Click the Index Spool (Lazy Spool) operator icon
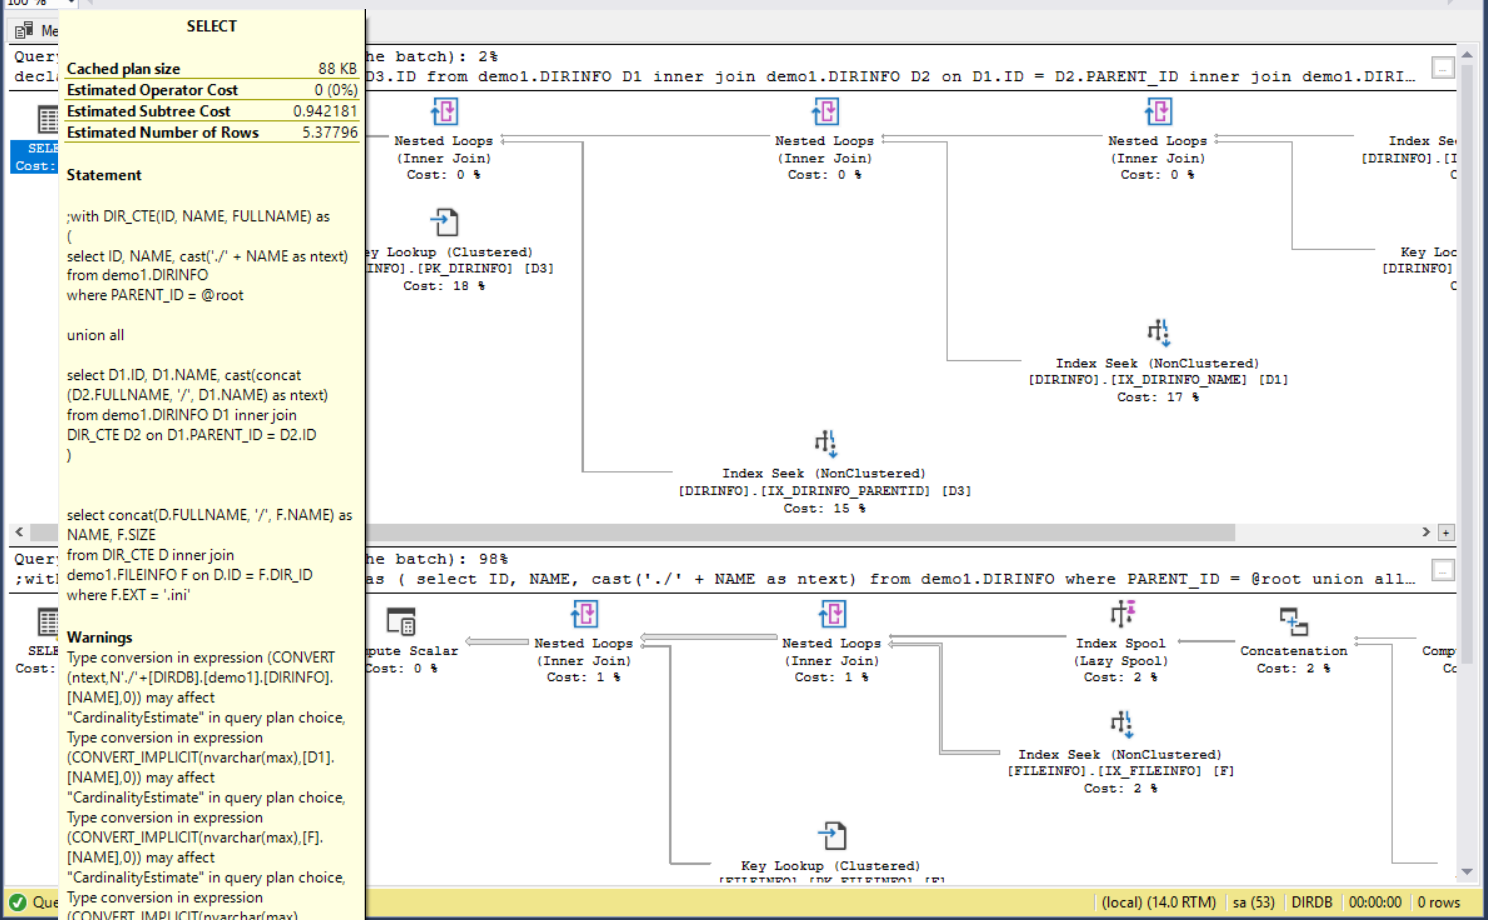The height and width of the screenshot is (920, 1488). (1121, 613)
